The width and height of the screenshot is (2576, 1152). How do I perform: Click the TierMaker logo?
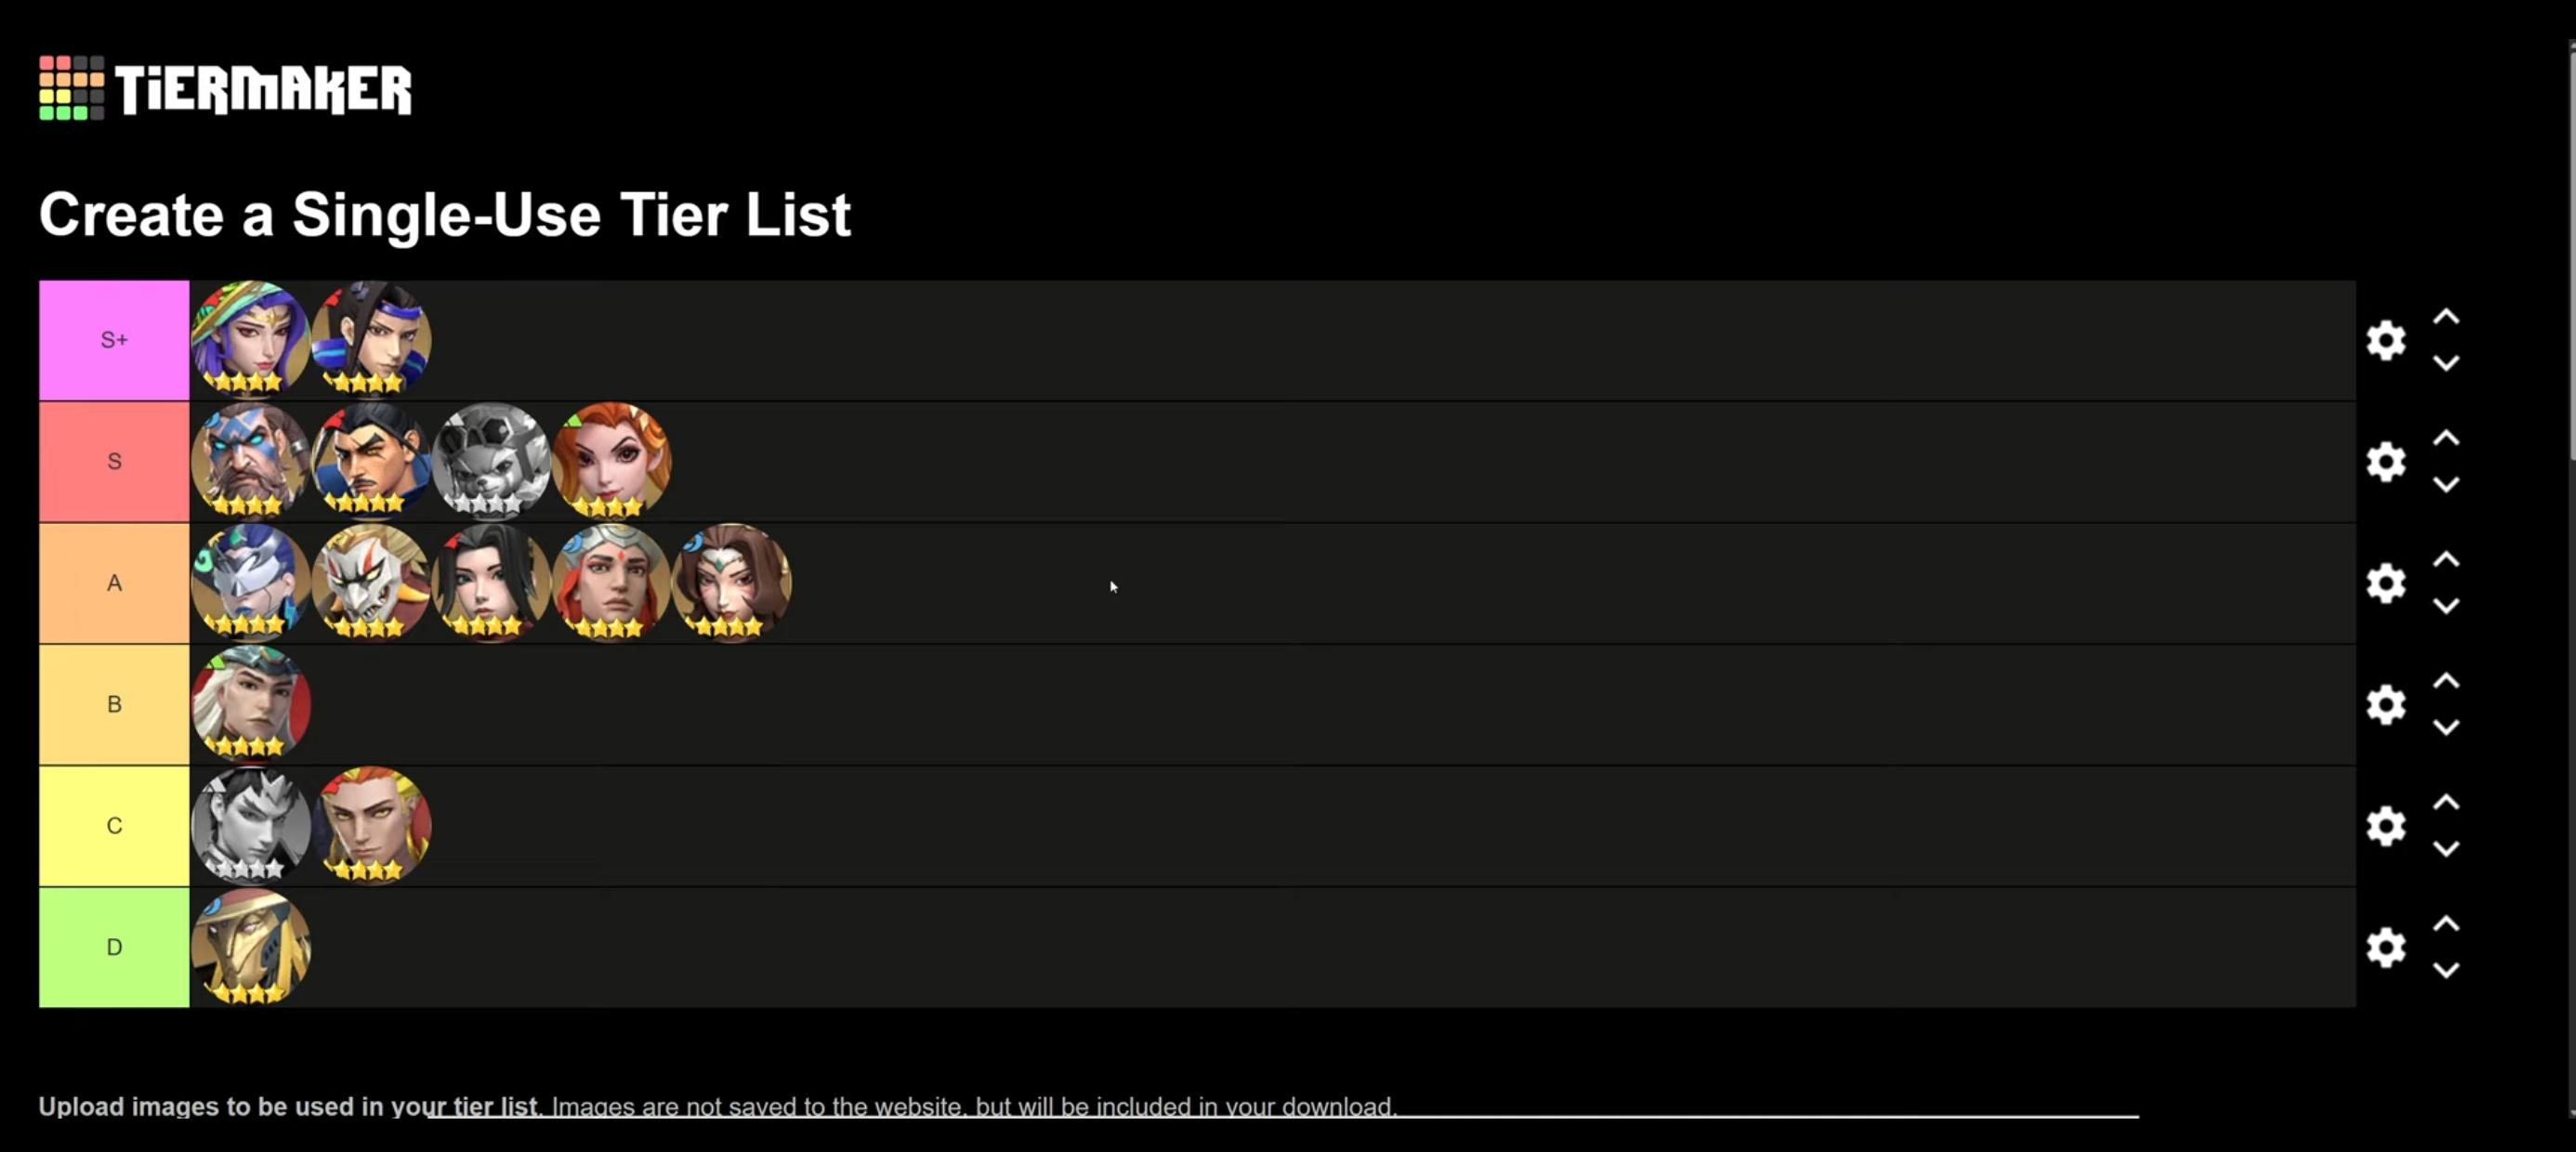[225, 88]
